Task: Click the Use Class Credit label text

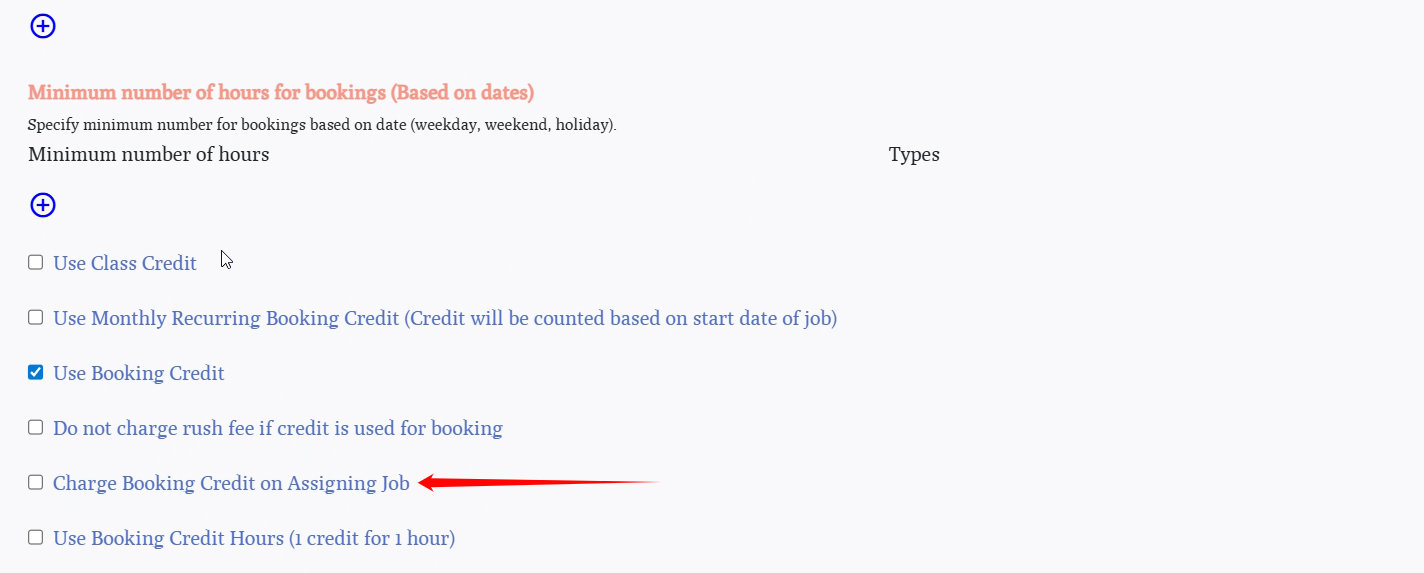Action: pos(125,264)
